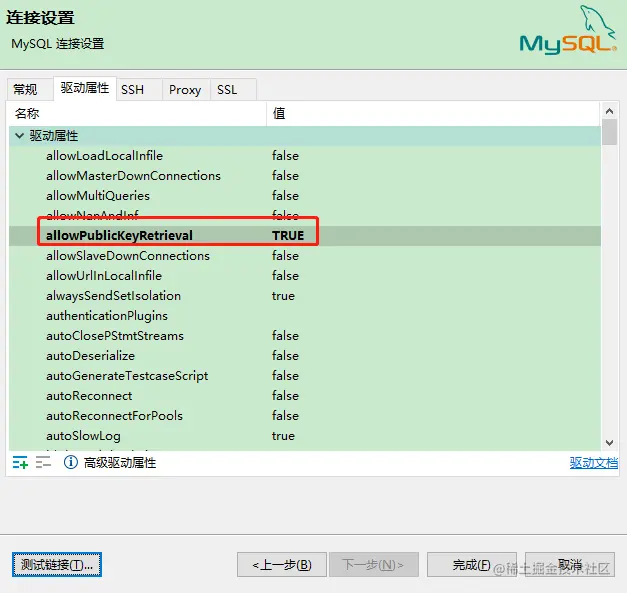Click the empty value cell of authenticationPlugins
Screen dimensions: 627x593
pyautogui.click(x=433, y=316)
